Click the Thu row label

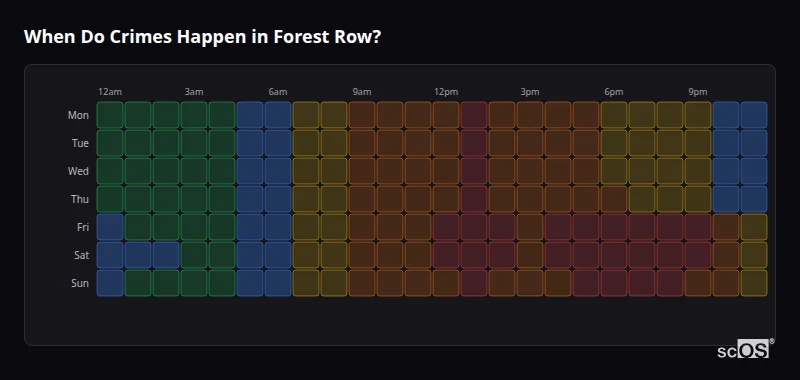[80, 199]
